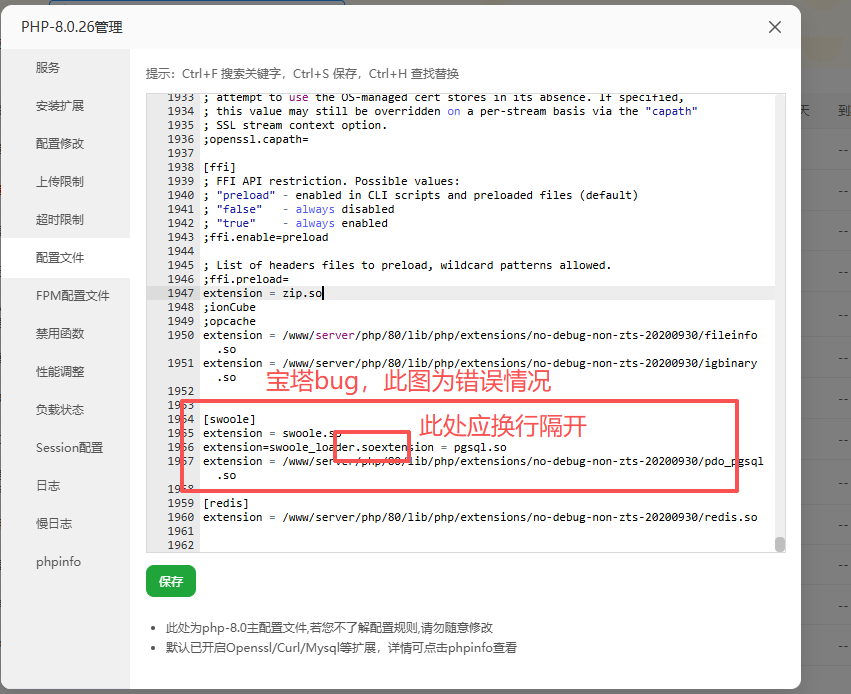Open 性能调整 settings

[x=60, y=372]
